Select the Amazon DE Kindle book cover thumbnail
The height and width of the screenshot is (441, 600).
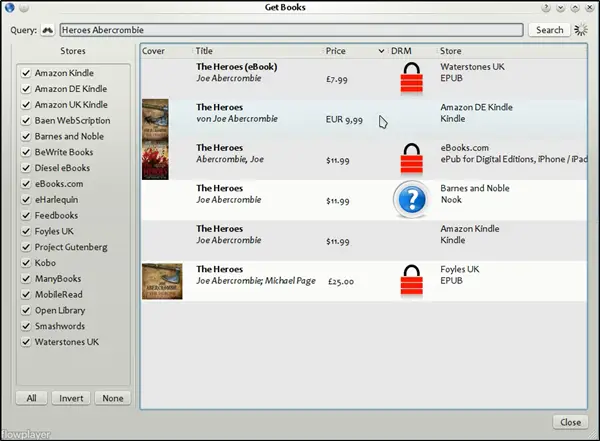[x=155, y=119]
